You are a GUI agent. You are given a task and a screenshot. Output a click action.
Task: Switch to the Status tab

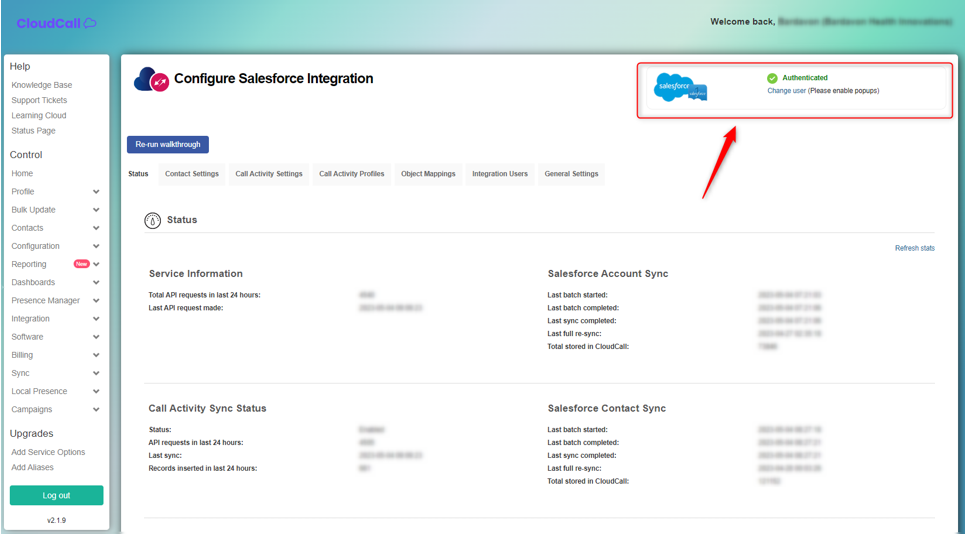tap(138, 174)
